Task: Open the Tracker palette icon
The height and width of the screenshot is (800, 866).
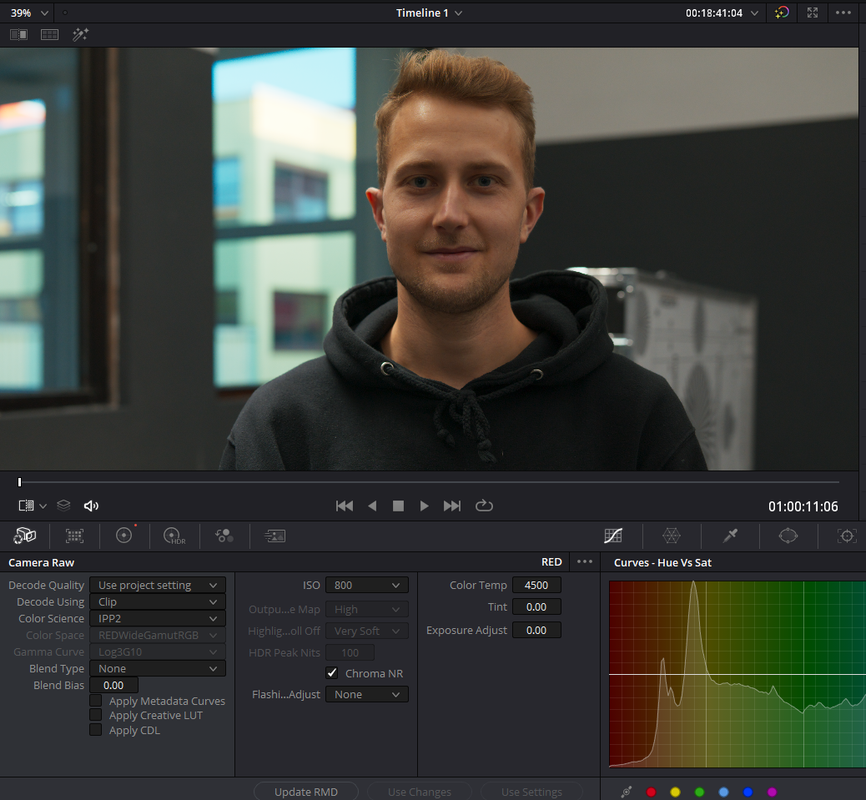Action: click(847, 535)
